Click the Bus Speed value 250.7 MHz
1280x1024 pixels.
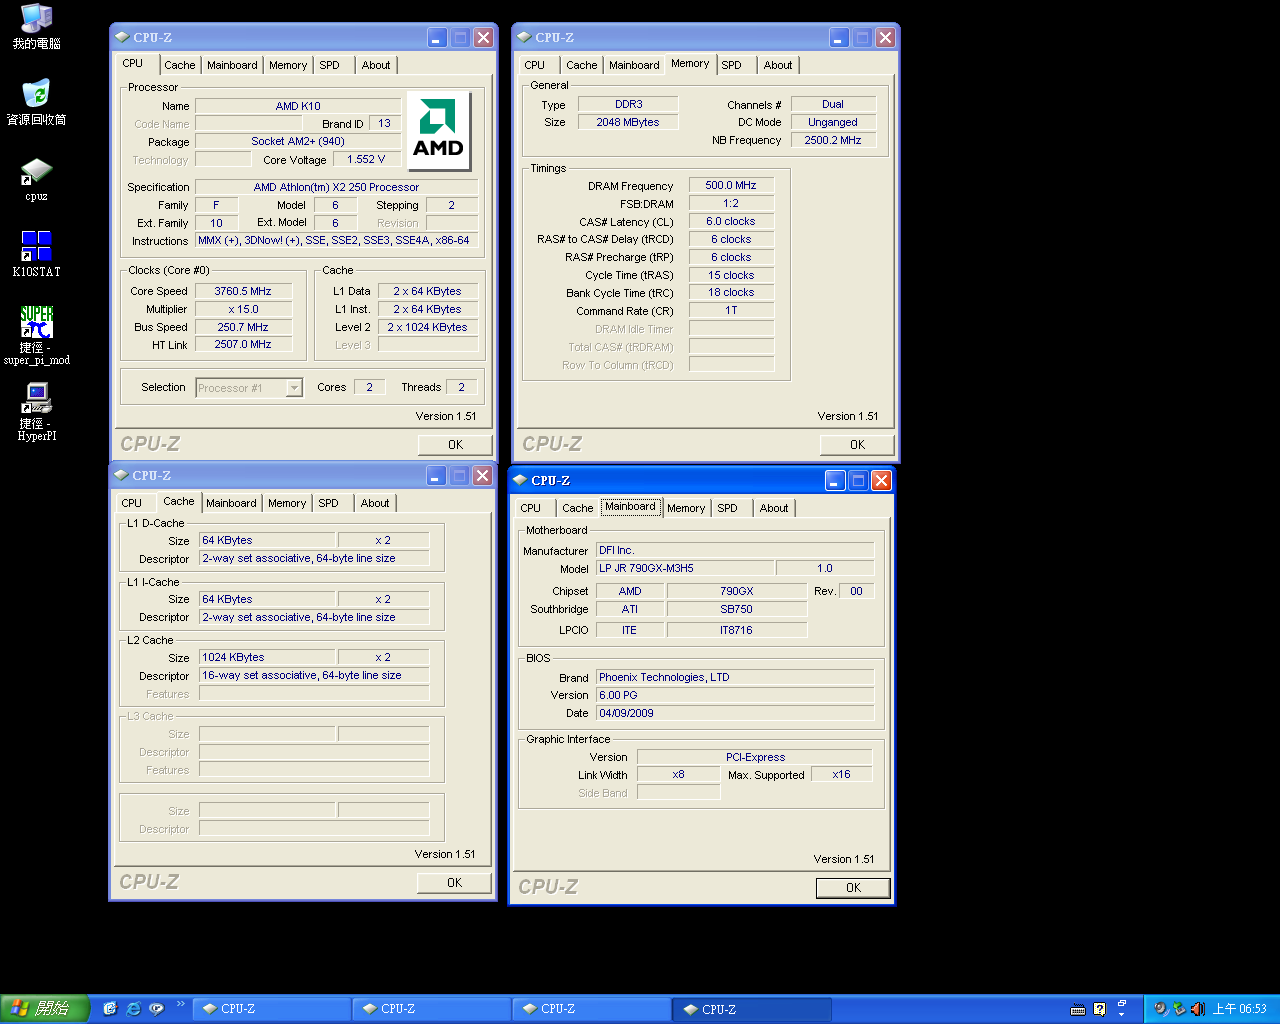pyautogui.click(x=243, y=327)
